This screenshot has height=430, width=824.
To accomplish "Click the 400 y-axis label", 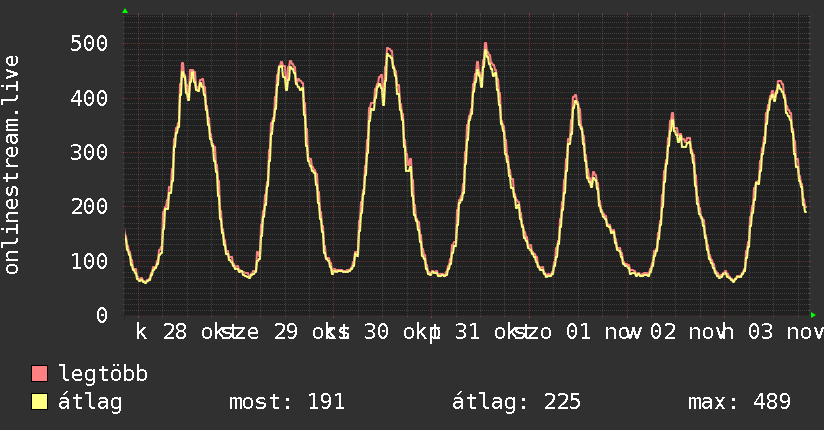I will pyautogui.click(x=89, y=98).
